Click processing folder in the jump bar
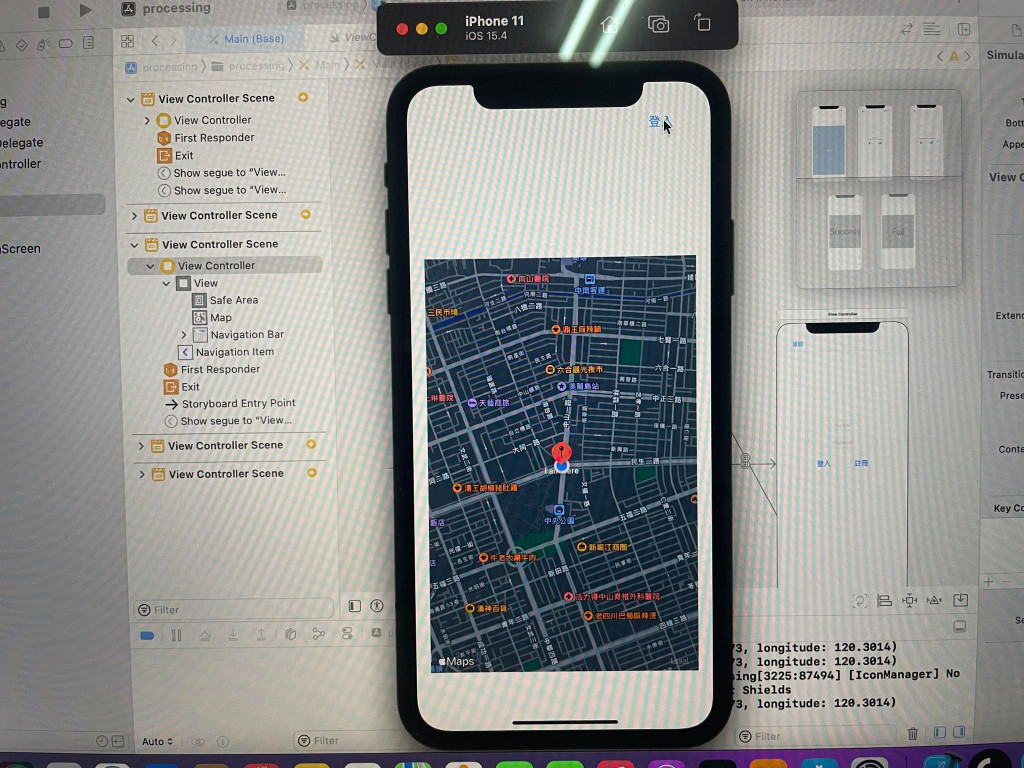Image resolution: width=1024 pixels, height=768 pixels. pos(249,65)
